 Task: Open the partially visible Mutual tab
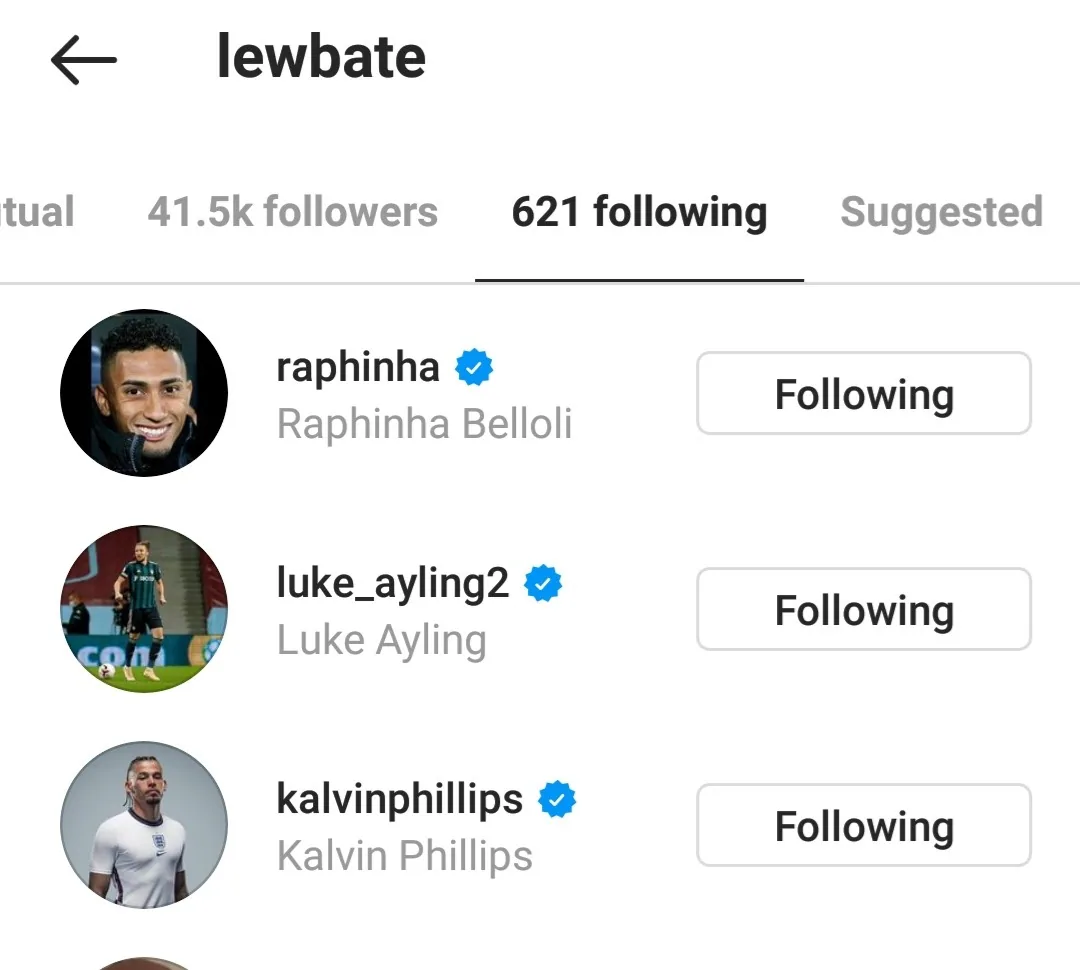point(36,212)
